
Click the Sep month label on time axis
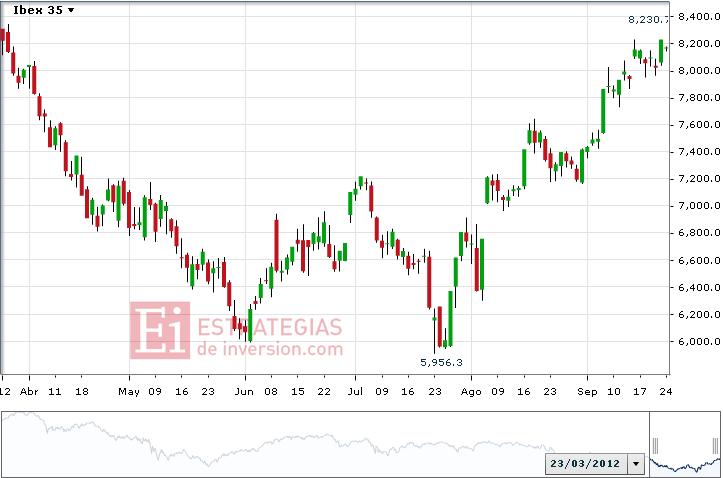pyautogui.click(x=587, y=392)
